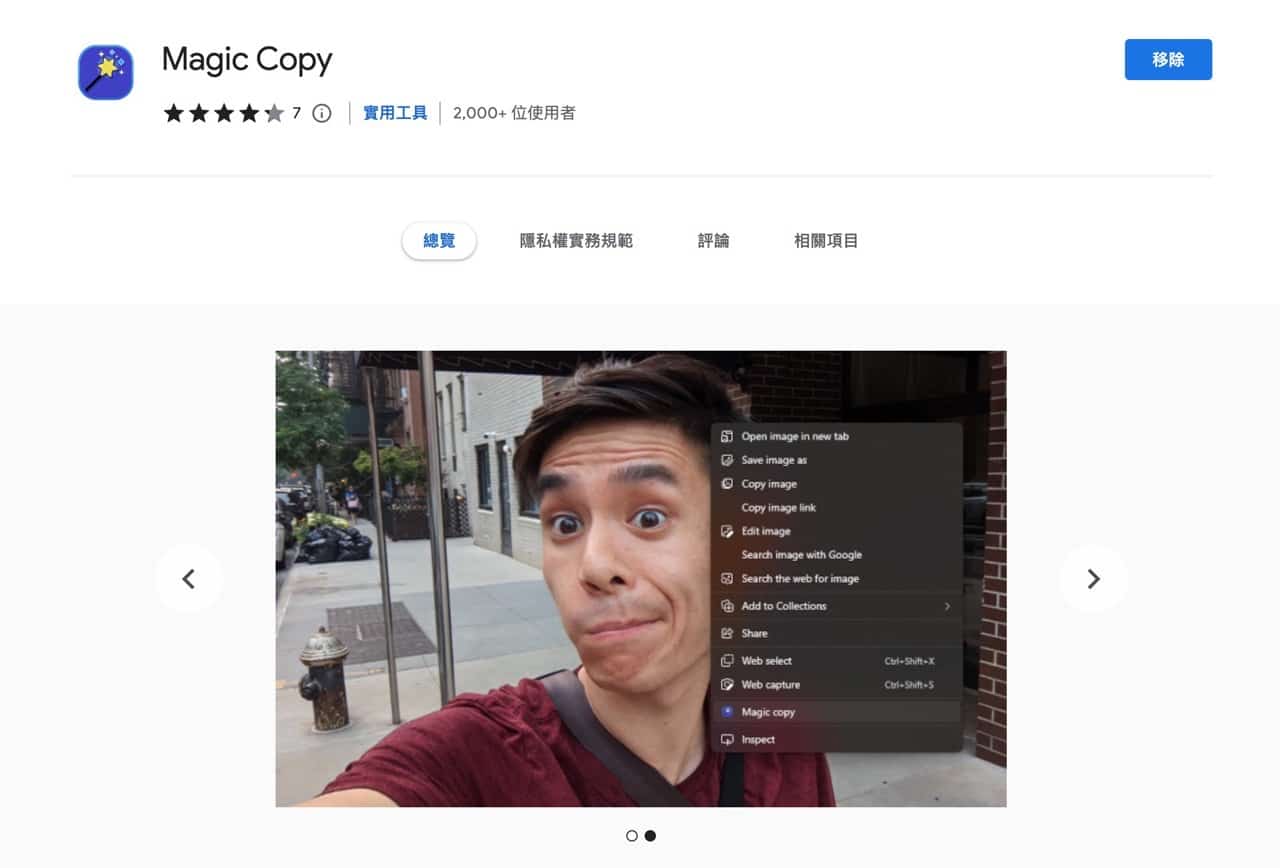Click the Magic Copy wand app icon
This screenshot has height=868, width=1280.
[x=104, y=71]
